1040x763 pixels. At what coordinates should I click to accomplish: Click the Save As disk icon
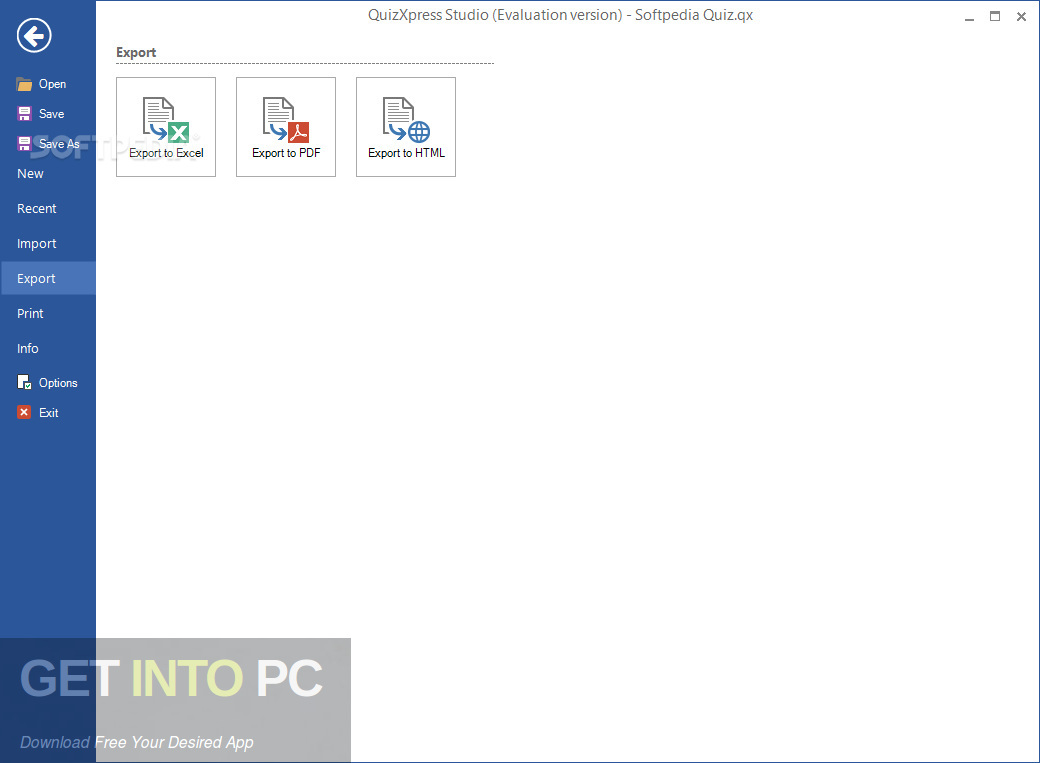click(x=25, y=143)
